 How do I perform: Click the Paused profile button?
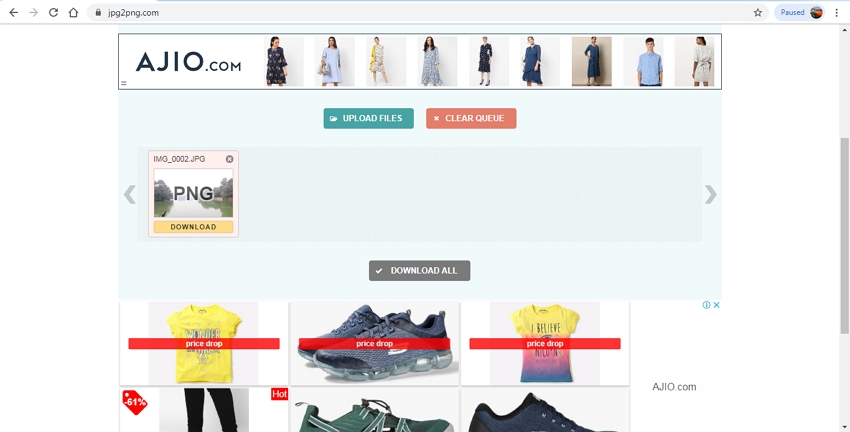(800, 13)
